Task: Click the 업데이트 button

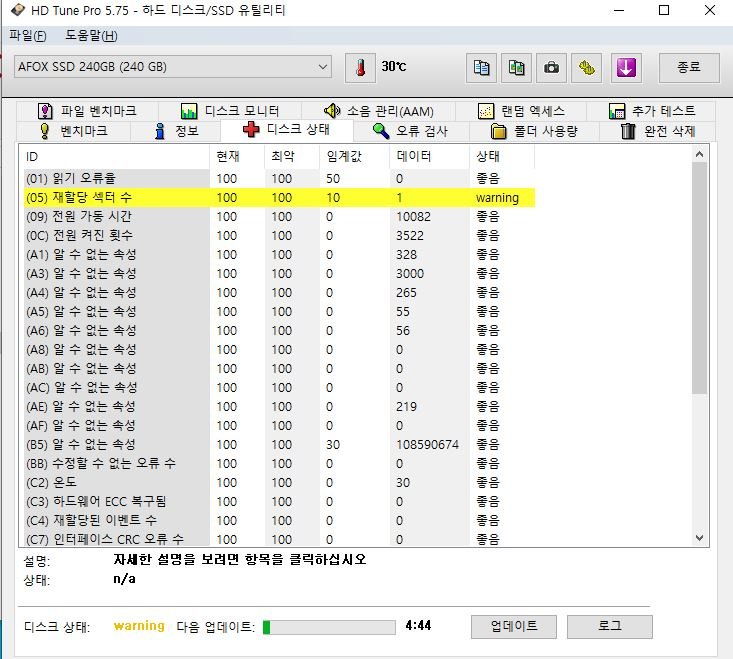Action: point(513,626)
